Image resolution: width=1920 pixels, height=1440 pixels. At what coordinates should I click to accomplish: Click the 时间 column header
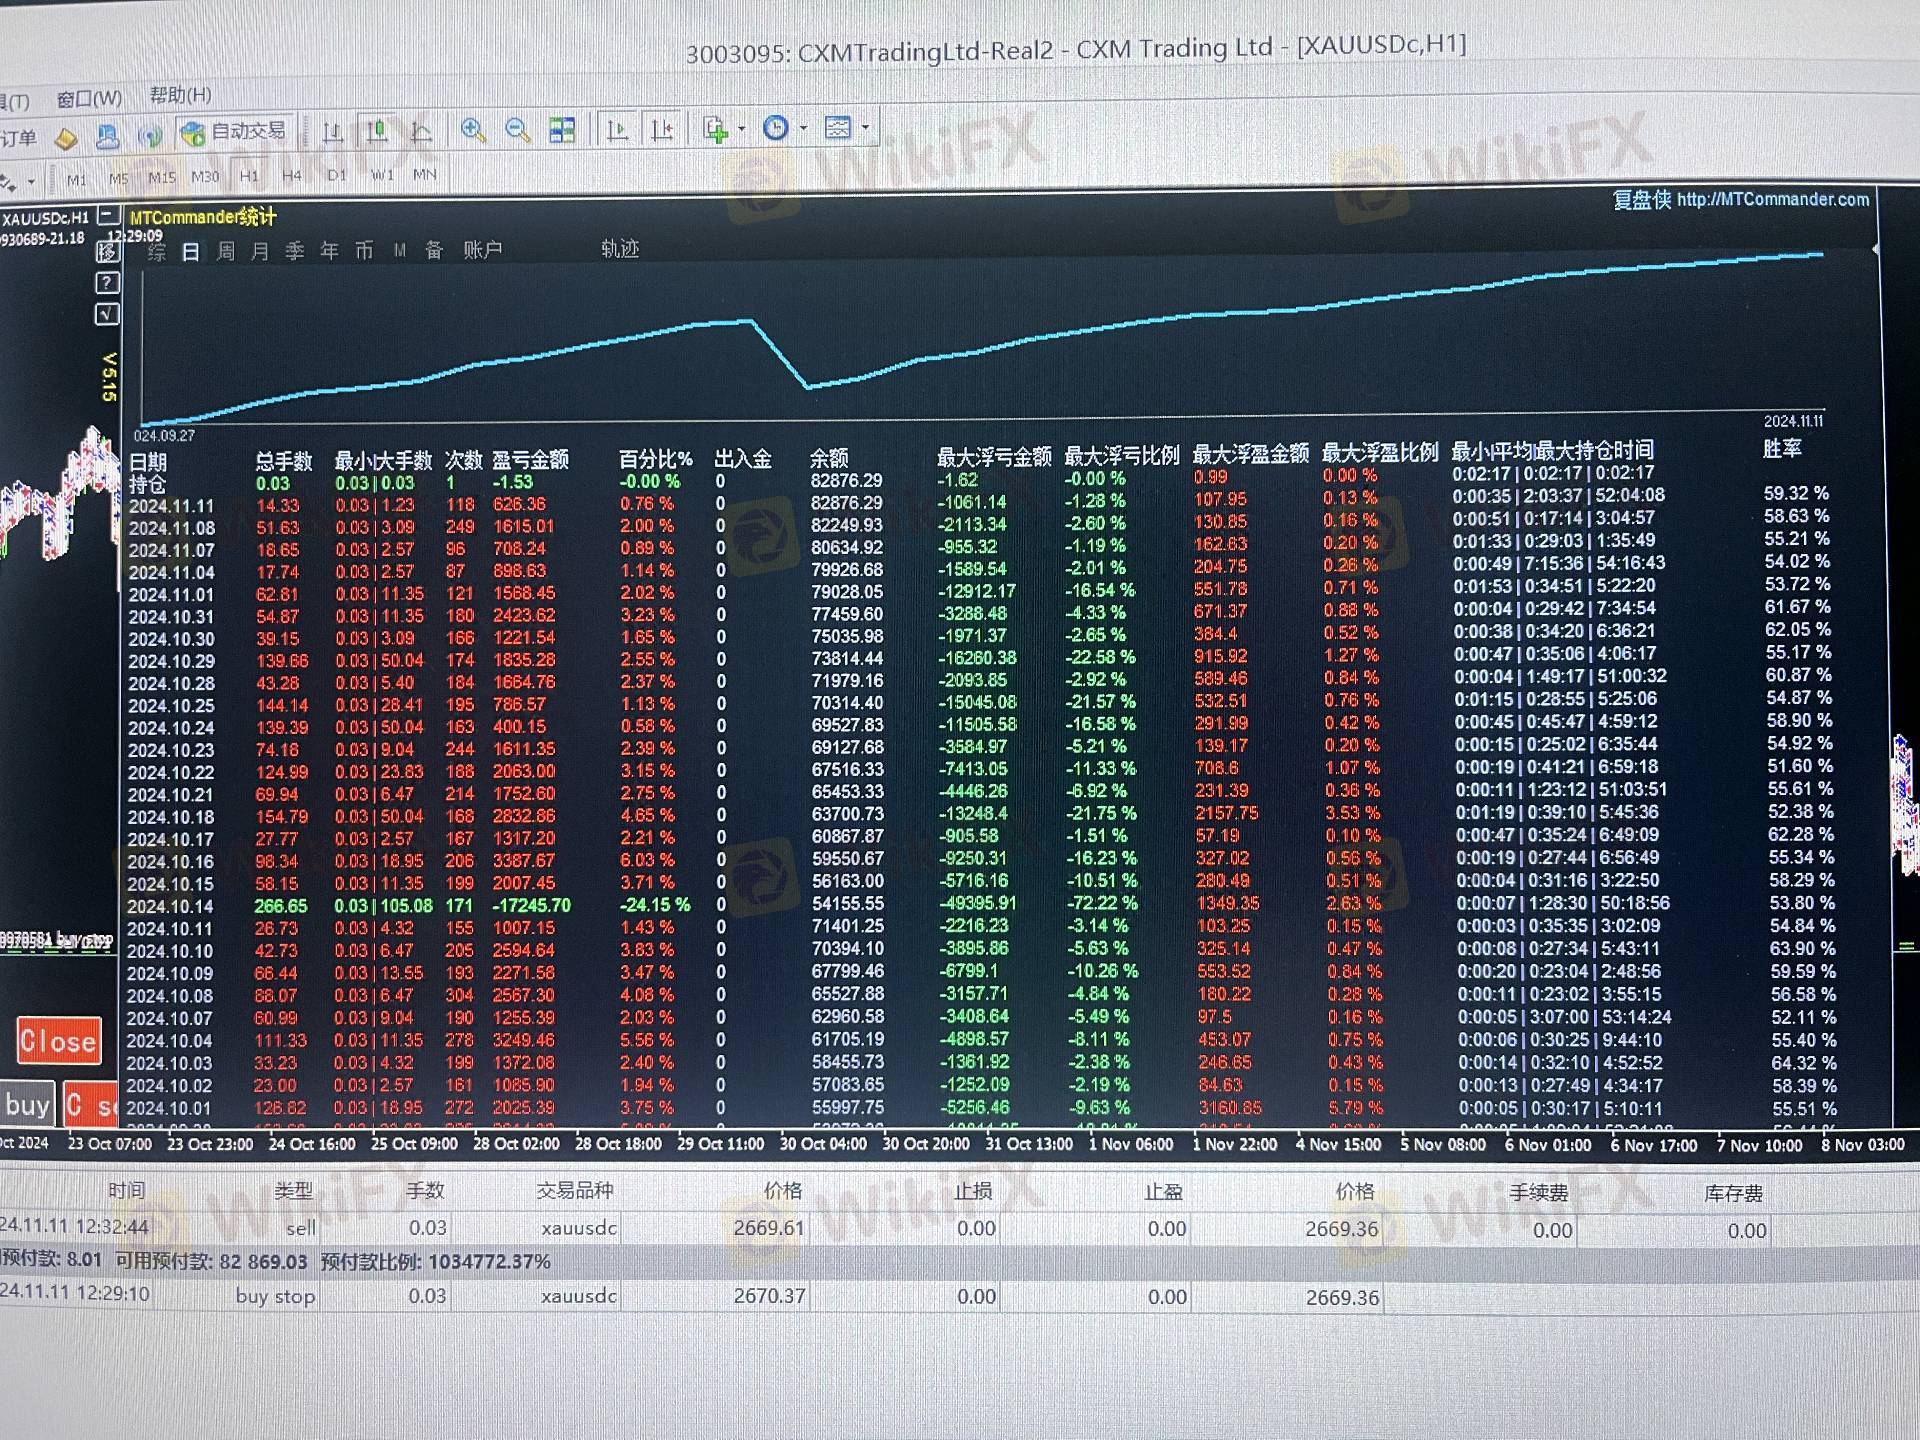pyautogui.click(x=127, y=1190)
